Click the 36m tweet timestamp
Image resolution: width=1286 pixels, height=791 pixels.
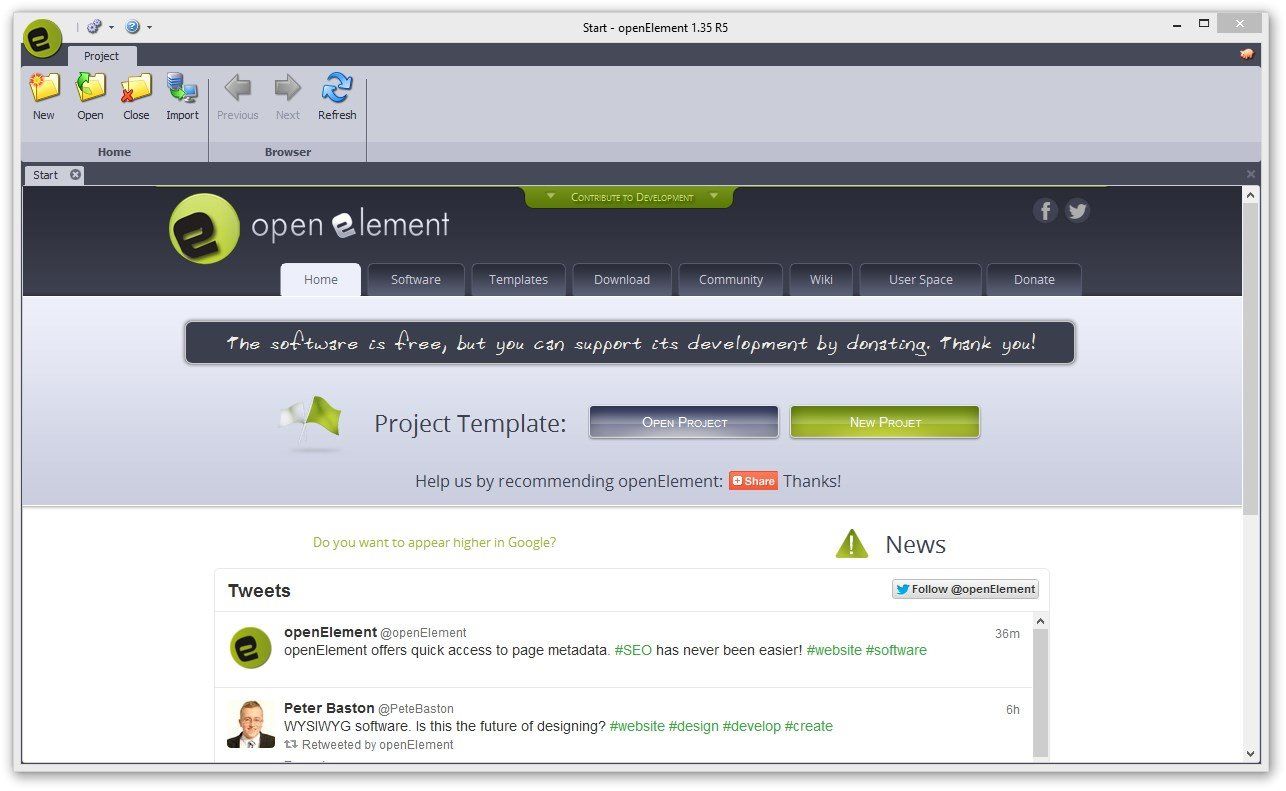[x=1007, y=634]
